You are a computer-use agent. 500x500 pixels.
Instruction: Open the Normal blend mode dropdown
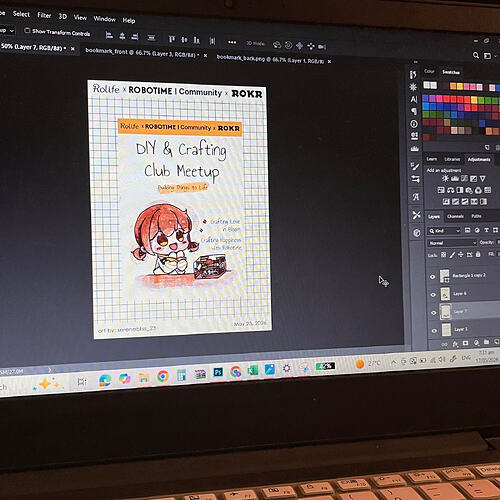[452, 243]
